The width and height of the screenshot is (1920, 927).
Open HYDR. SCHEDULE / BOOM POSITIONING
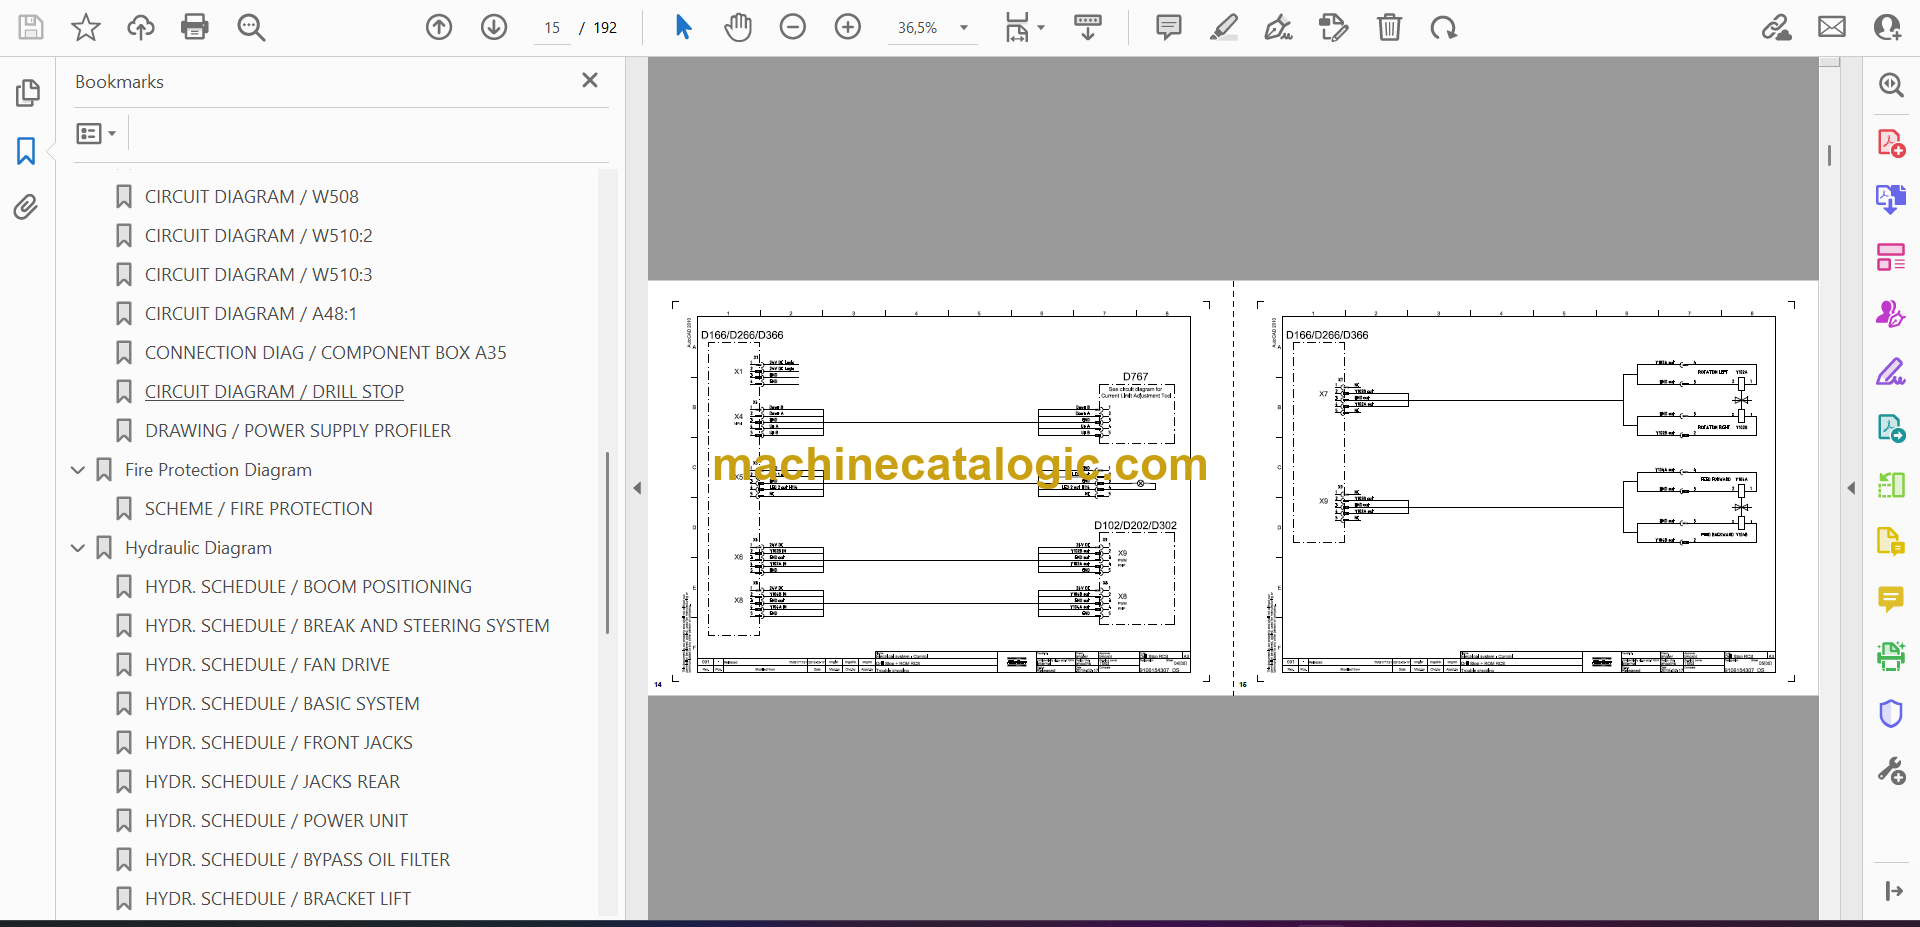(308, 587)
